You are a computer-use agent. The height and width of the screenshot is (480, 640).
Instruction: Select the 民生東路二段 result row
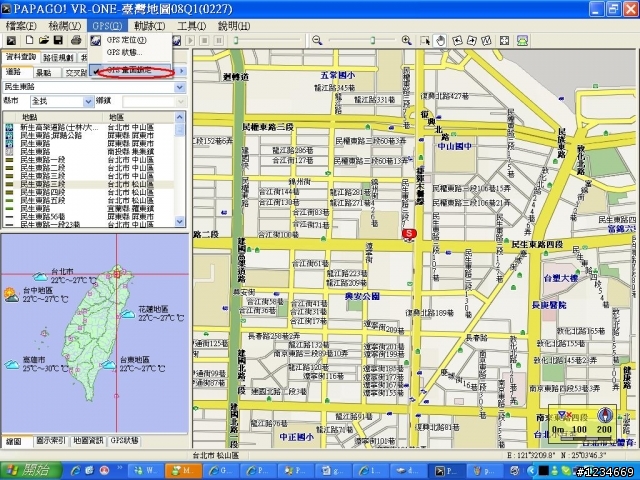point(89,168)
